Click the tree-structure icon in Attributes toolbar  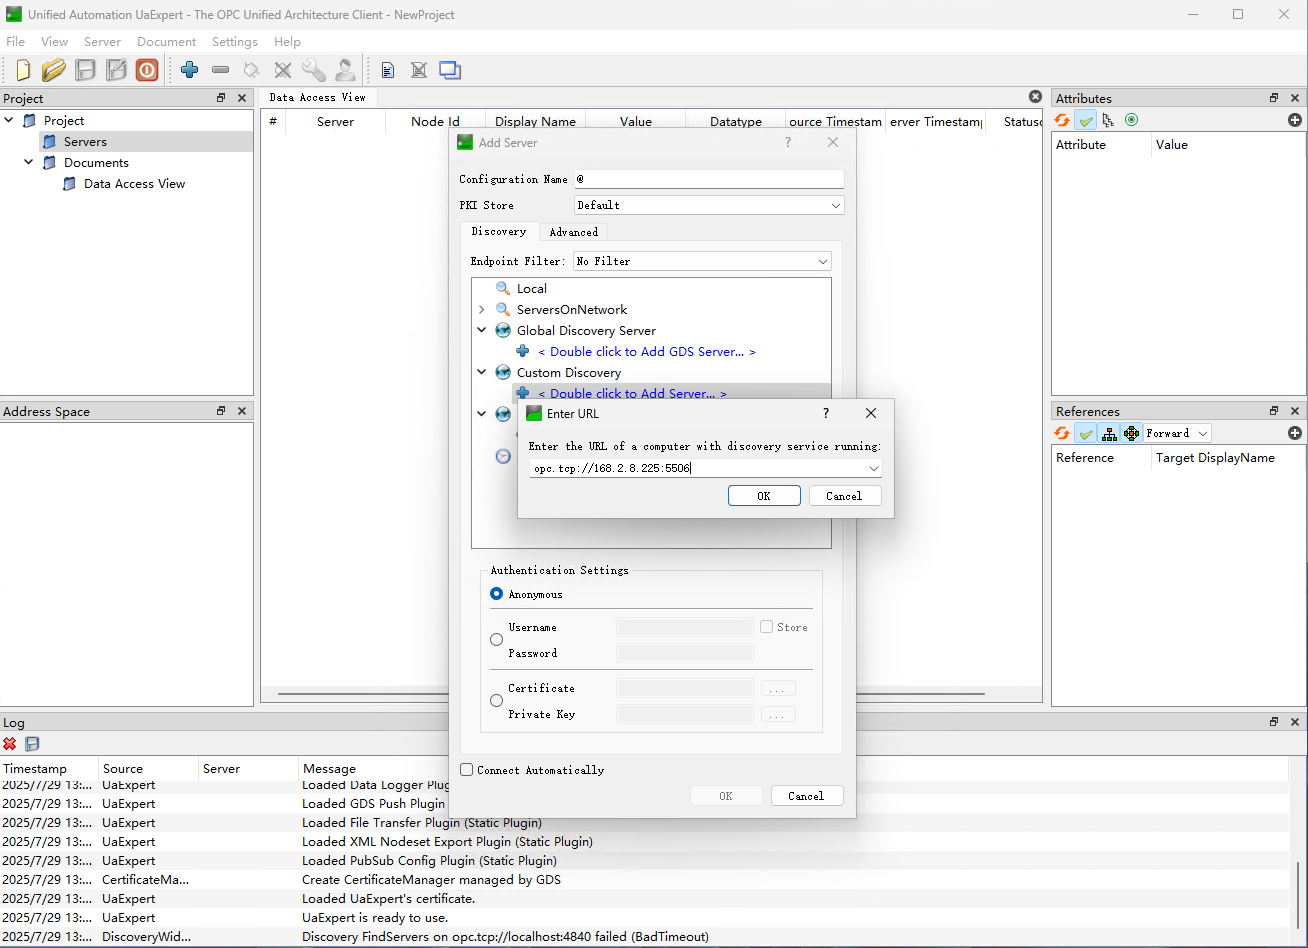(x=1109, y=120)
